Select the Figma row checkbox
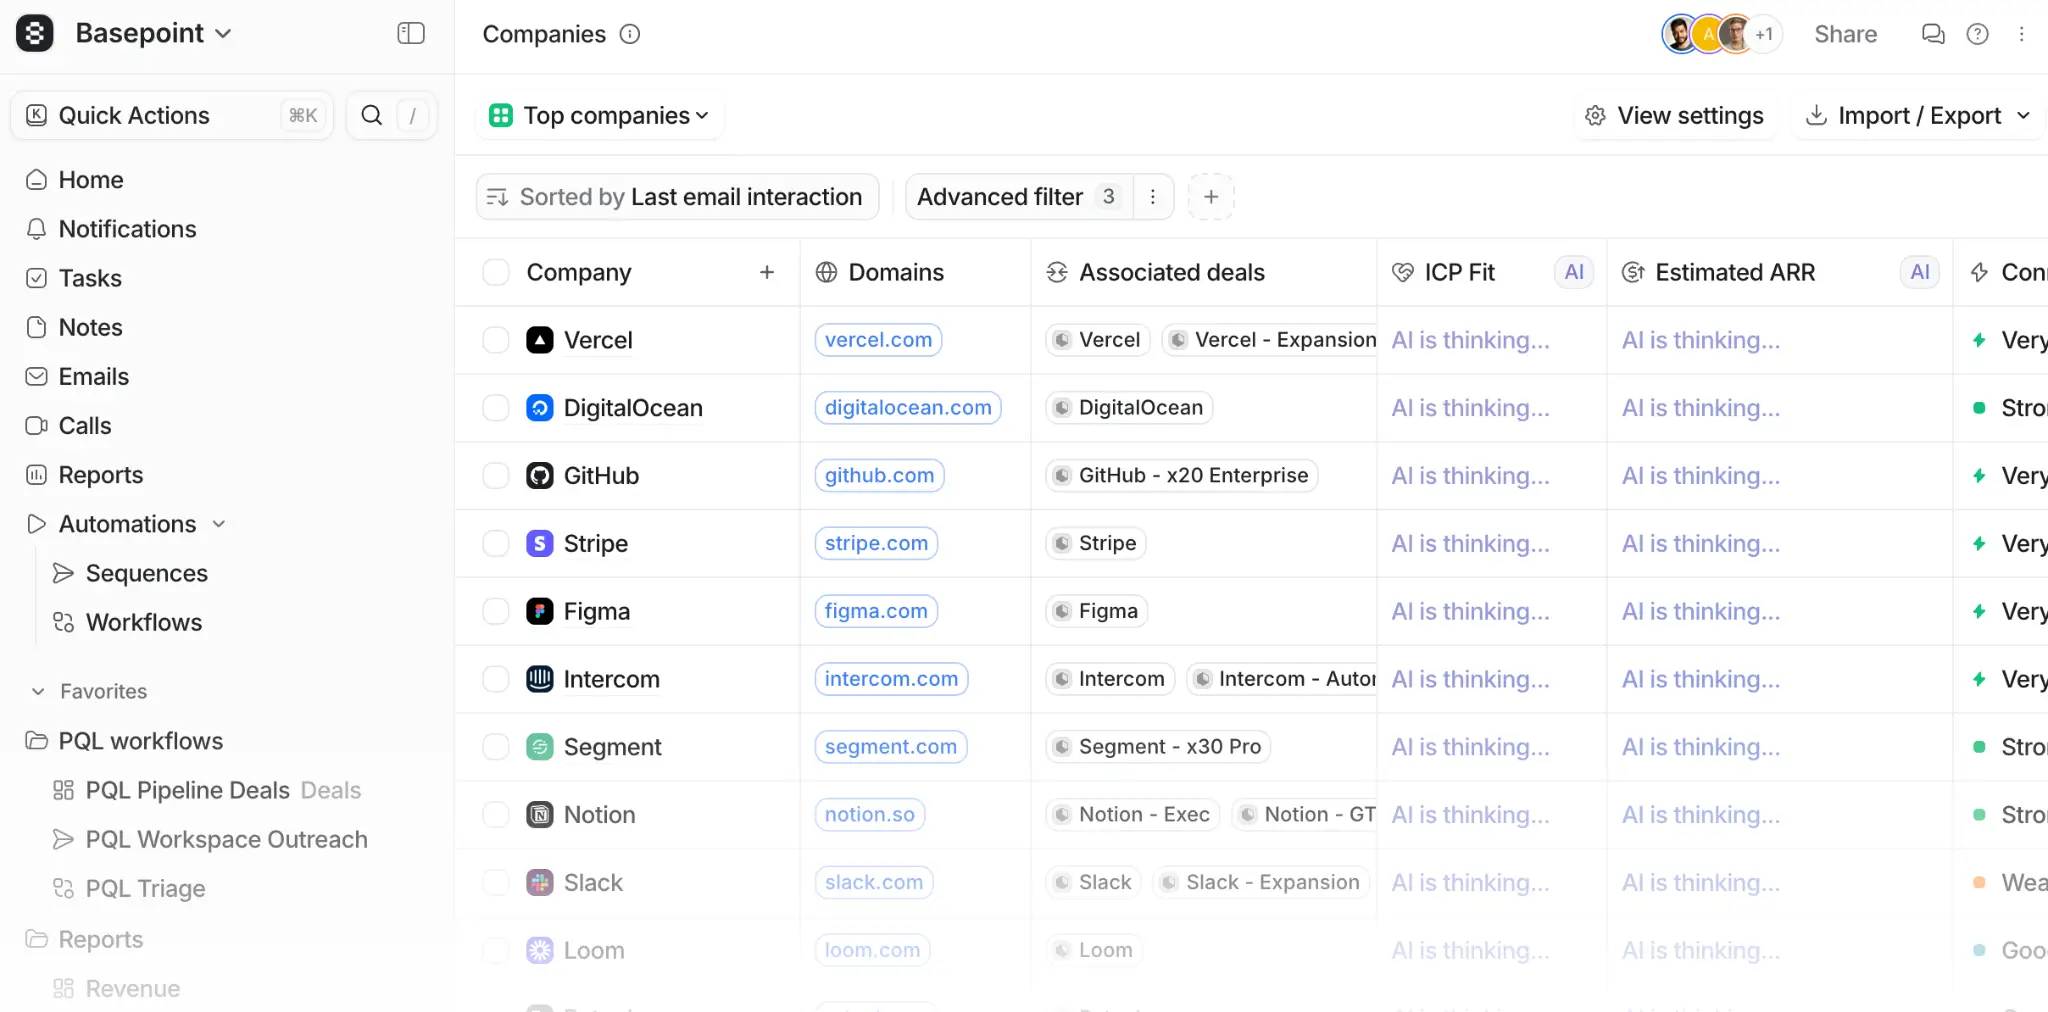2048x1012 pixels. click(x=496, y=611)
